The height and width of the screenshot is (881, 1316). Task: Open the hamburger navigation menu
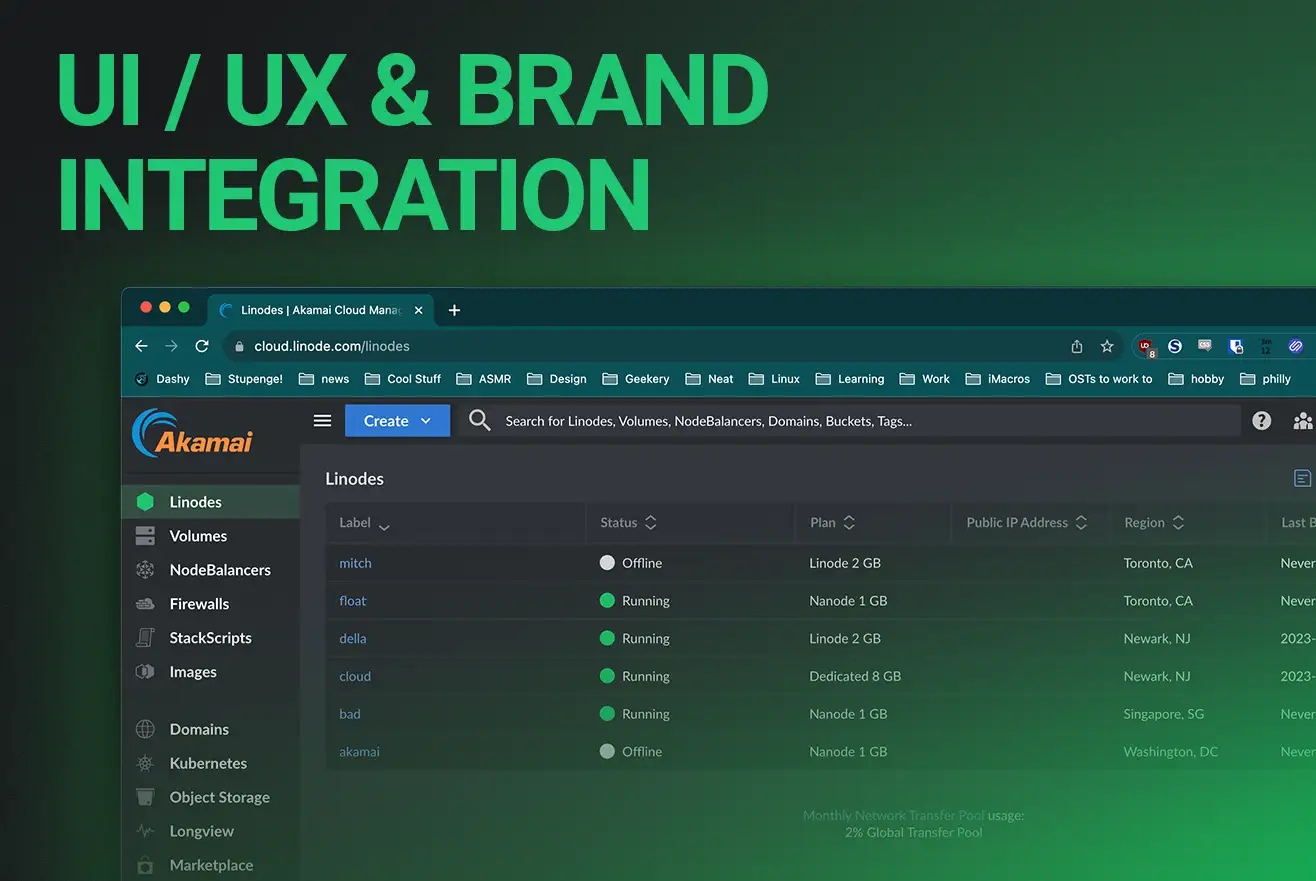[322, 421]
